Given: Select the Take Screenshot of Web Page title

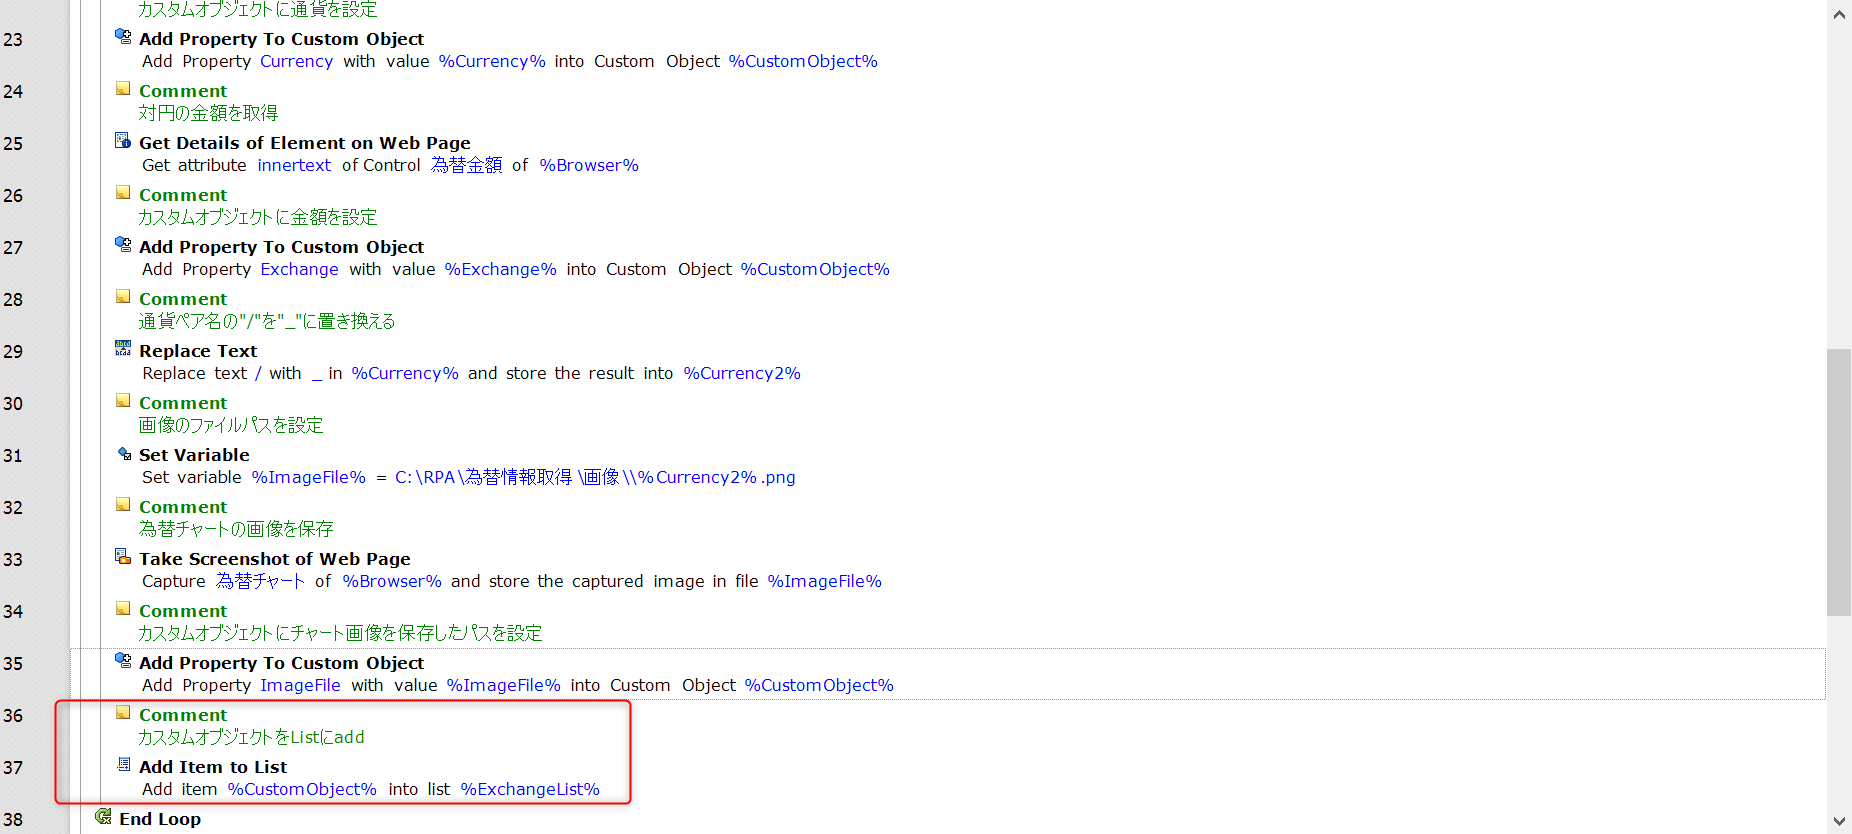Looking at the screenshot, I should tap(275, 559).
